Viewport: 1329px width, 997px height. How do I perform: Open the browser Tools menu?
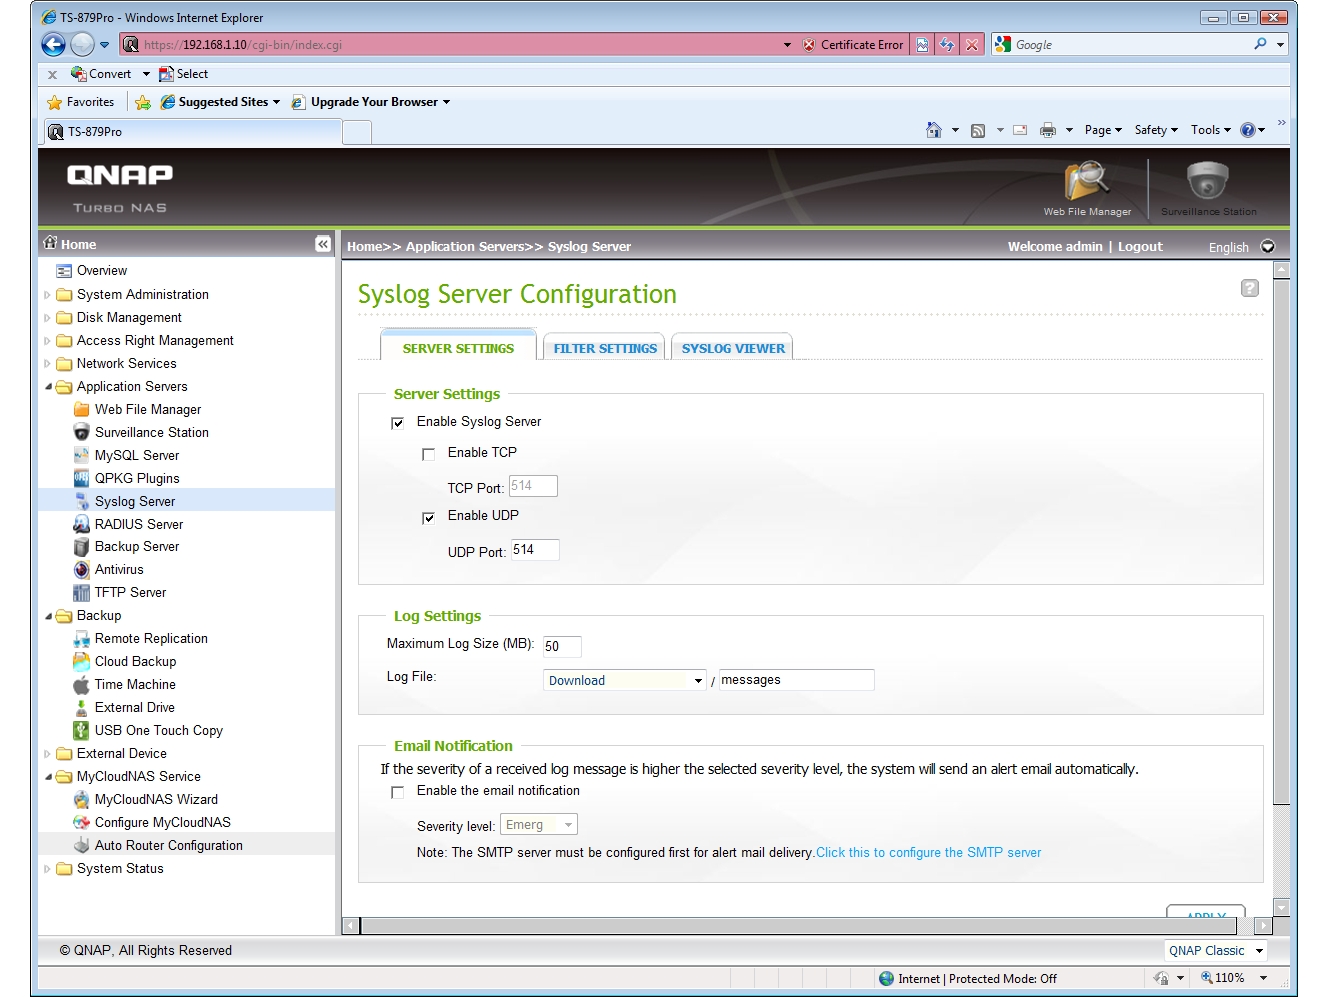click(x=1210, y=130)
